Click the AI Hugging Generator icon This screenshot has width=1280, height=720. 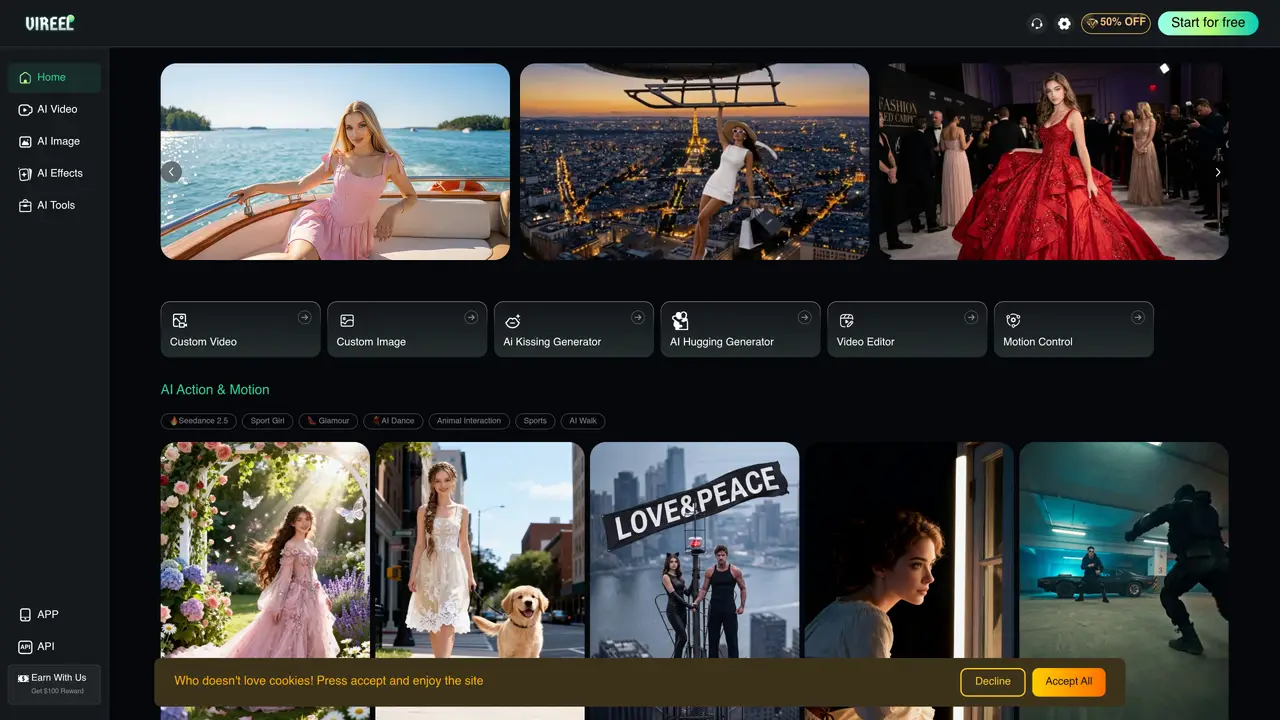pyautogui.click(x=680, y=320)
